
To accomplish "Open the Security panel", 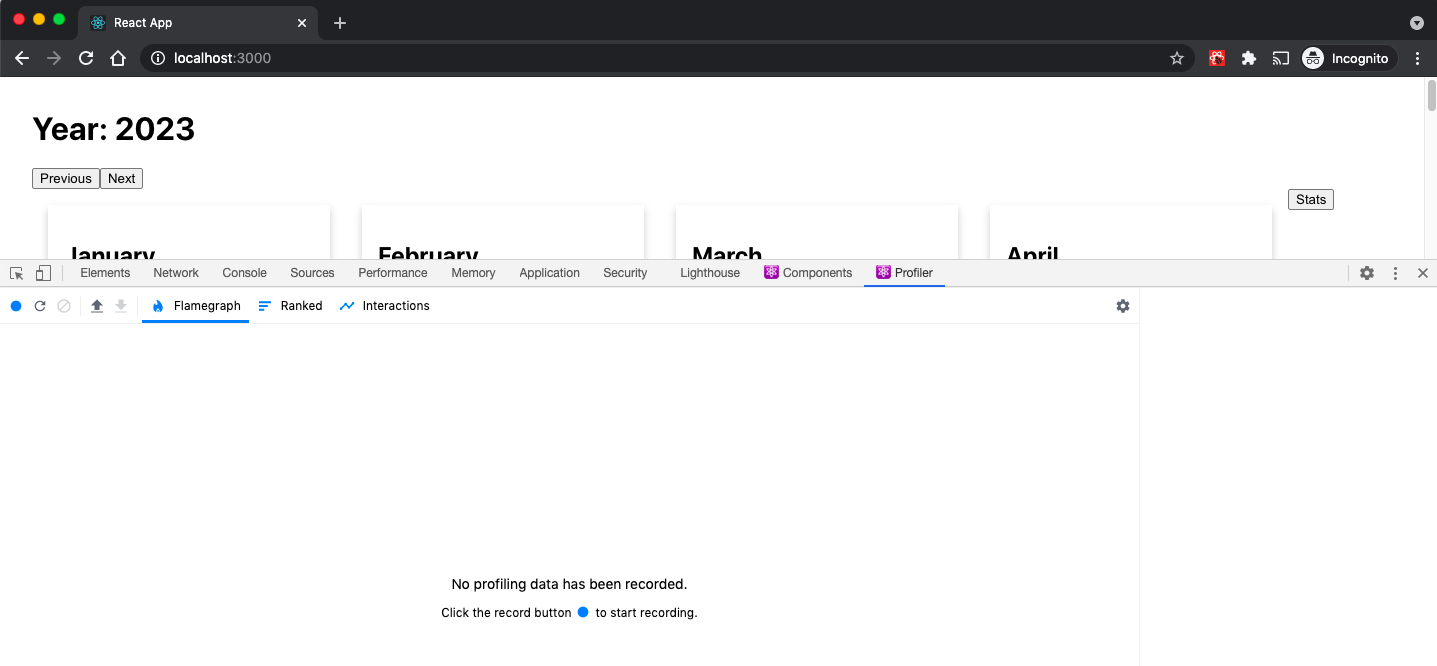I will point(625,273).
